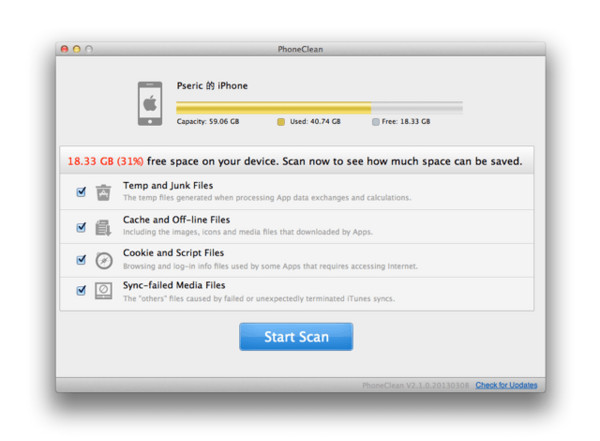This screenshot has height=441, width=600.
Task: Click the PhoneClean window title bar
Action: point(300,48)
